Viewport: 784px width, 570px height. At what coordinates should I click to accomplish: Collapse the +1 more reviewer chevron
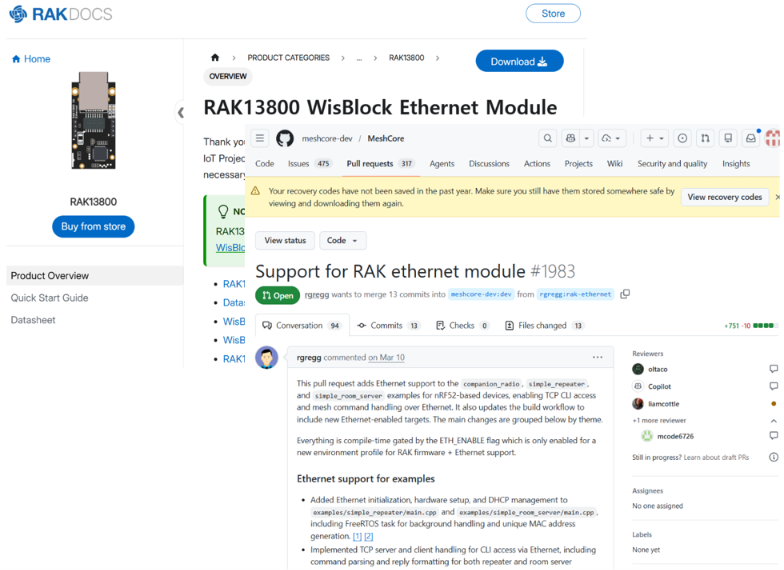pos(774,420)
